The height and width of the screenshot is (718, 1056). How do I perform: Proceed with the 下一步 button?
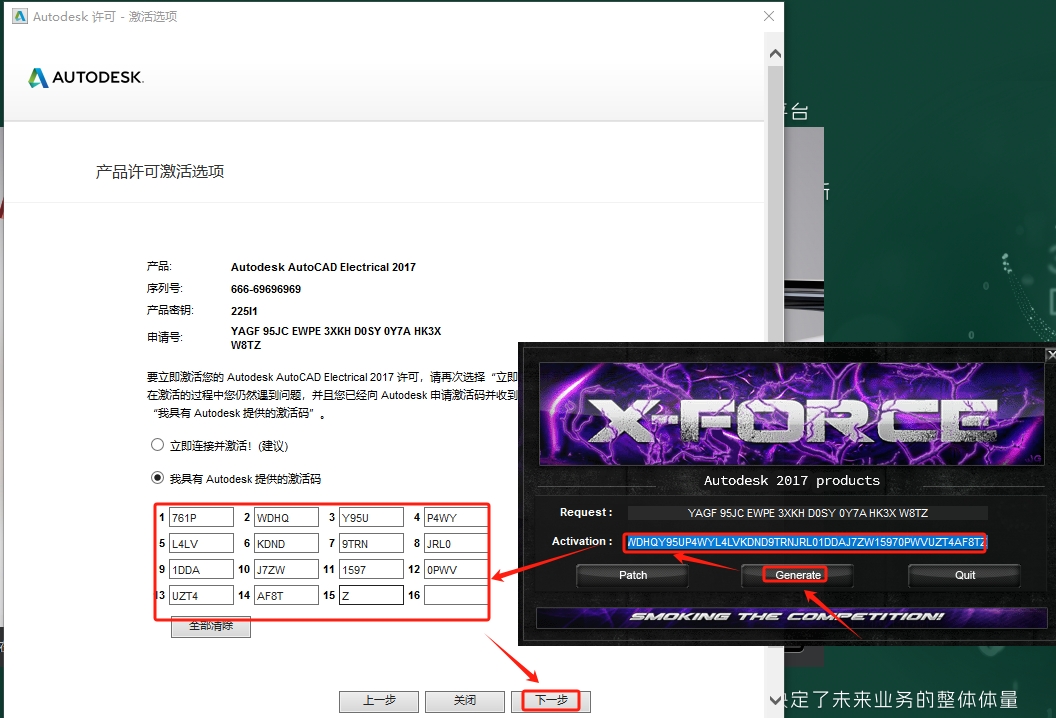coord(551,701)
